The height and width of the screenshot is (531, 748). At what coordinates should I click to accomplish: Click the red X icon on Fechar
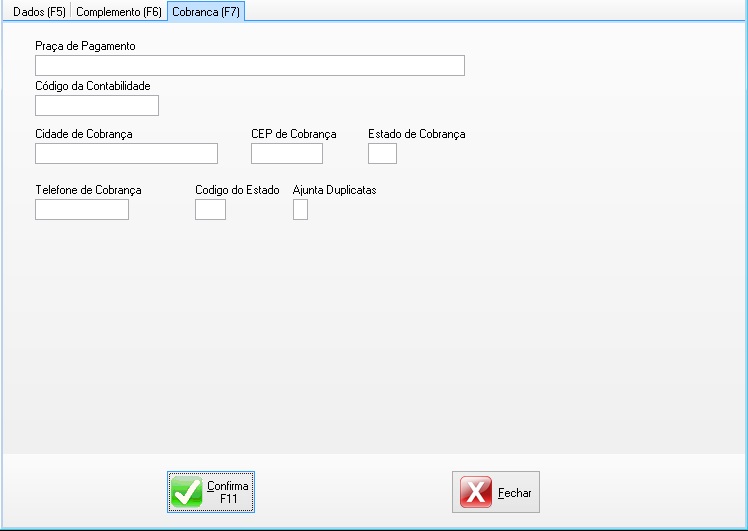click(476, 493)
